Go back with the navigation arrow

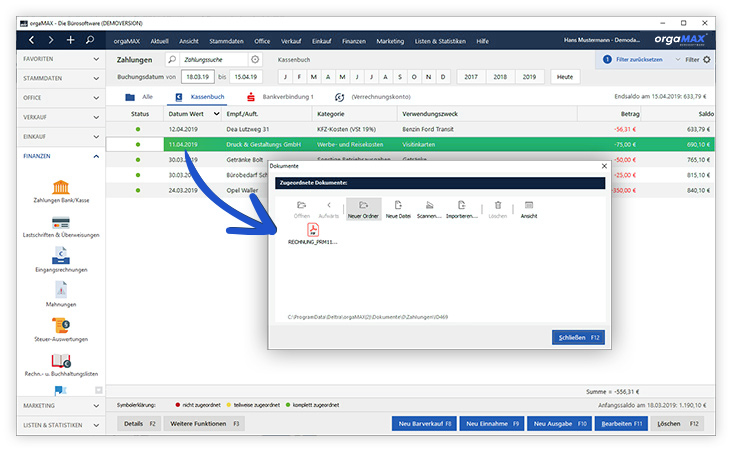click(x=31, y=40)
